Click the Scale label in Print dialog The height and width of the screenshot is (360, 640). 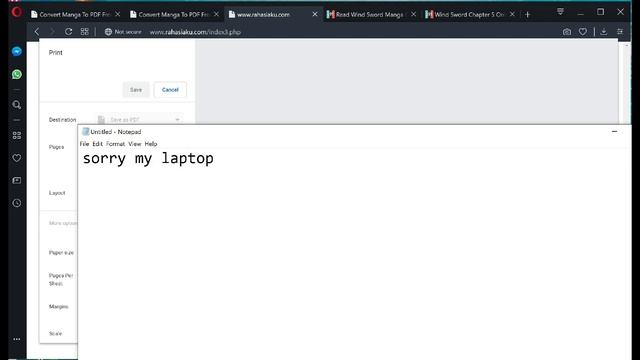(x=56, y=333)
